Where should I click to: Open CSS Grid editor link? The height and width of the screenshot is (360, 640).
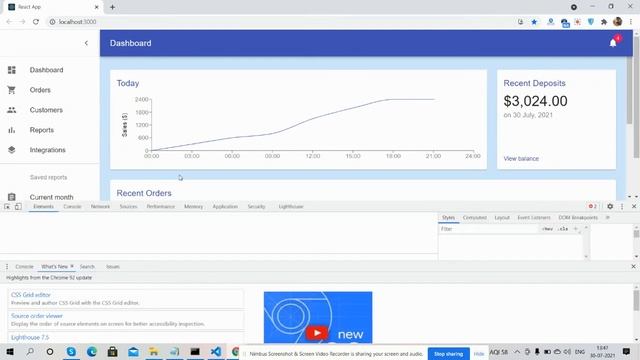[31, 295]
